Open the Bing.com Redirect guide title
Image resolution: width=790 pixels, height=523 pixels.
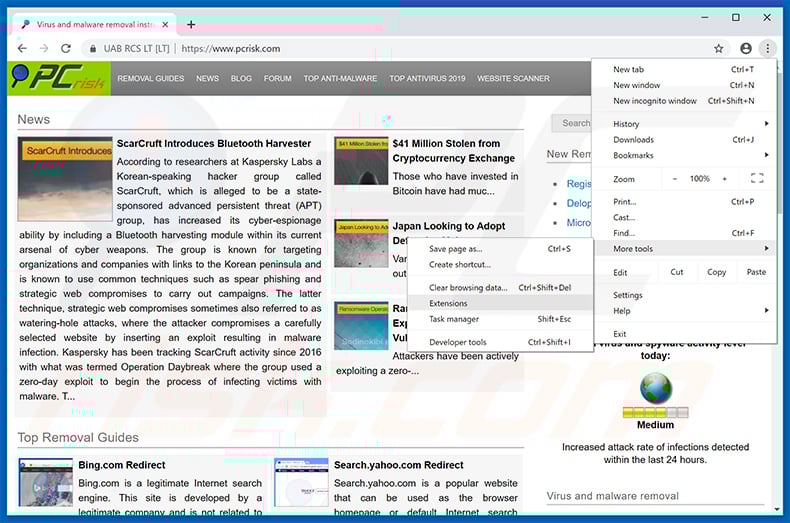(122, 465)
